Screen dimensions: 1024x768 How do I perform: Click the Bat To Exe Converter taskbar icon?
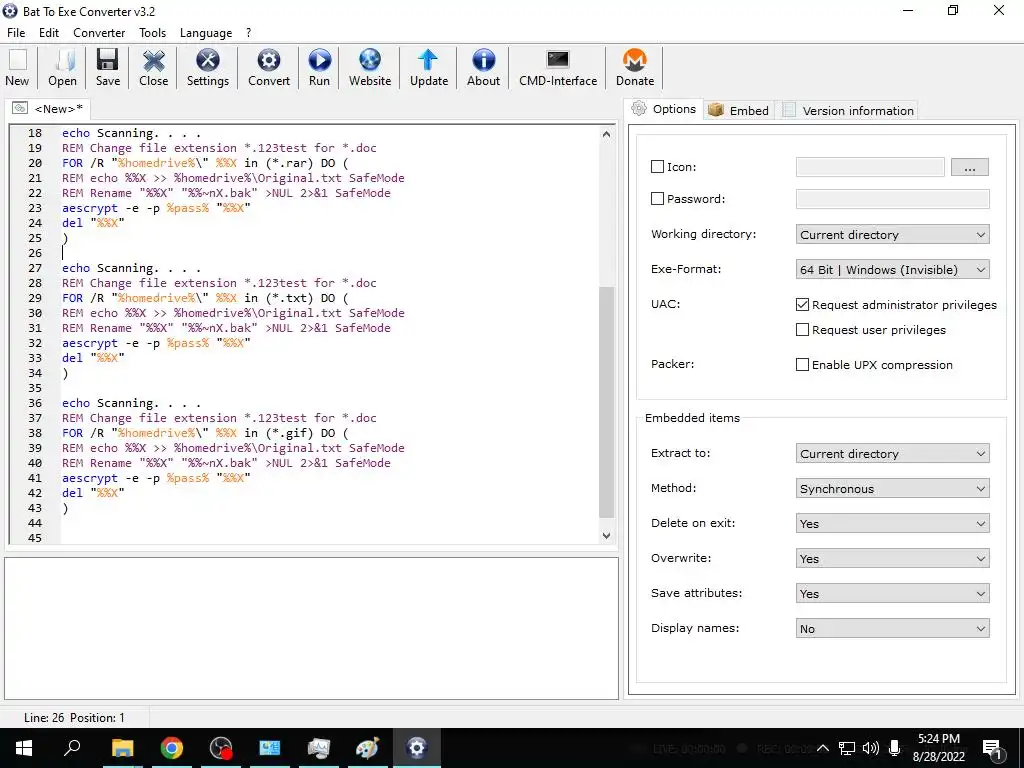pyautogui.click(x=417, y=748)
